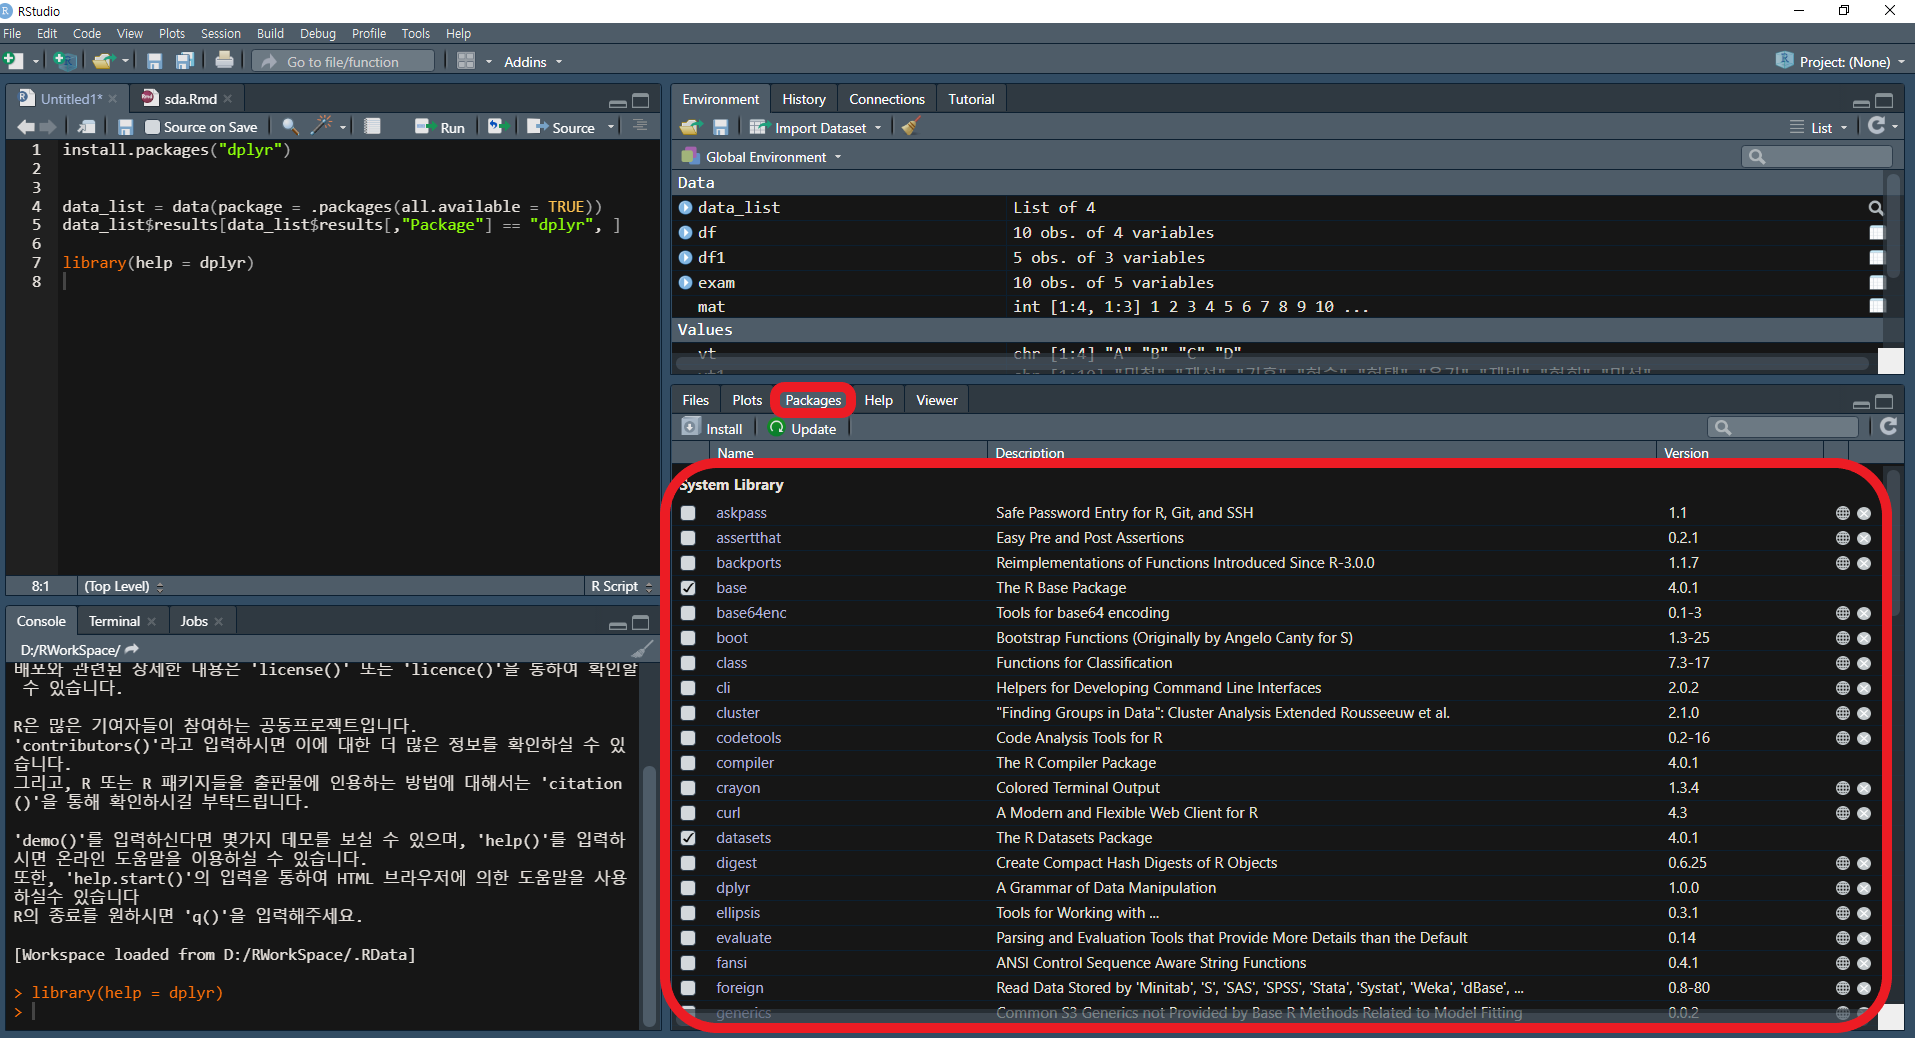Enable the cluster package checkbox
The height and width of the screenshot is (1038, 1915).
[688, 713]
